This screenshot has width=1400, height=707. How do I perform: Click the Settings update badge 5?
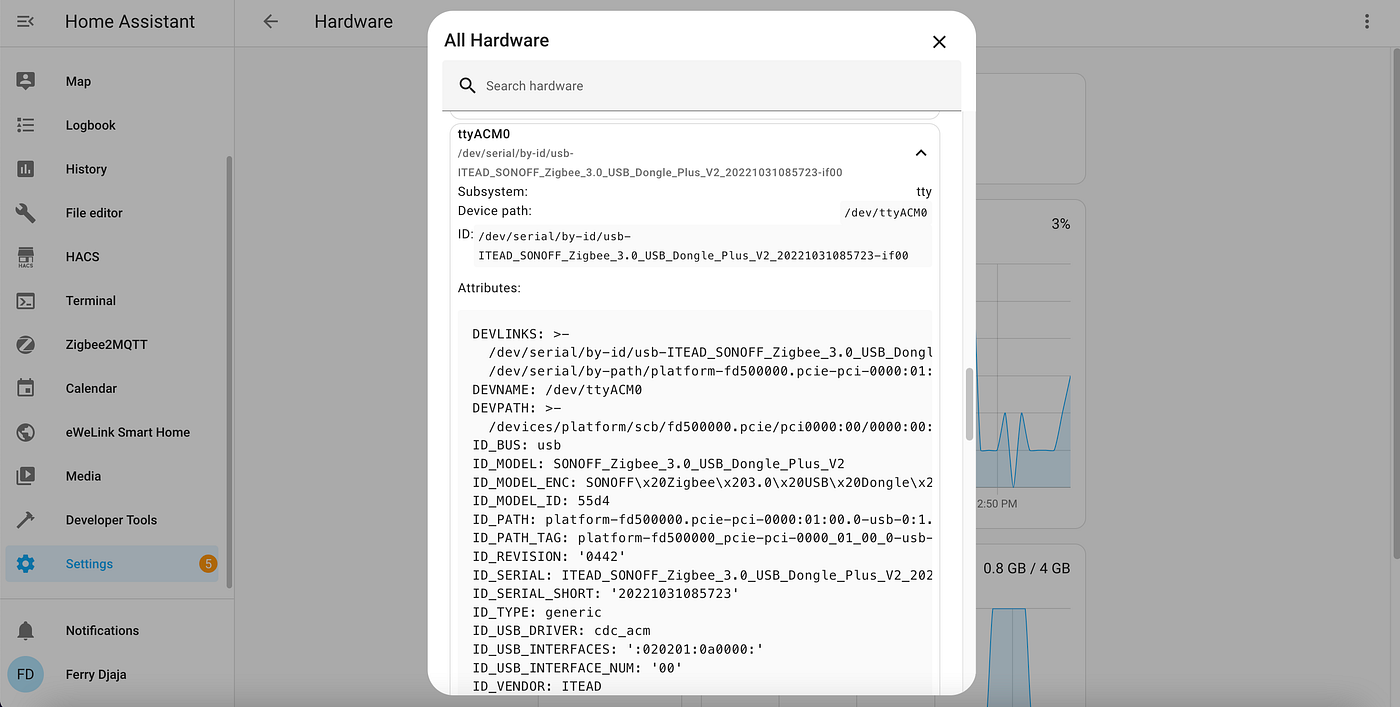point(208,564)
